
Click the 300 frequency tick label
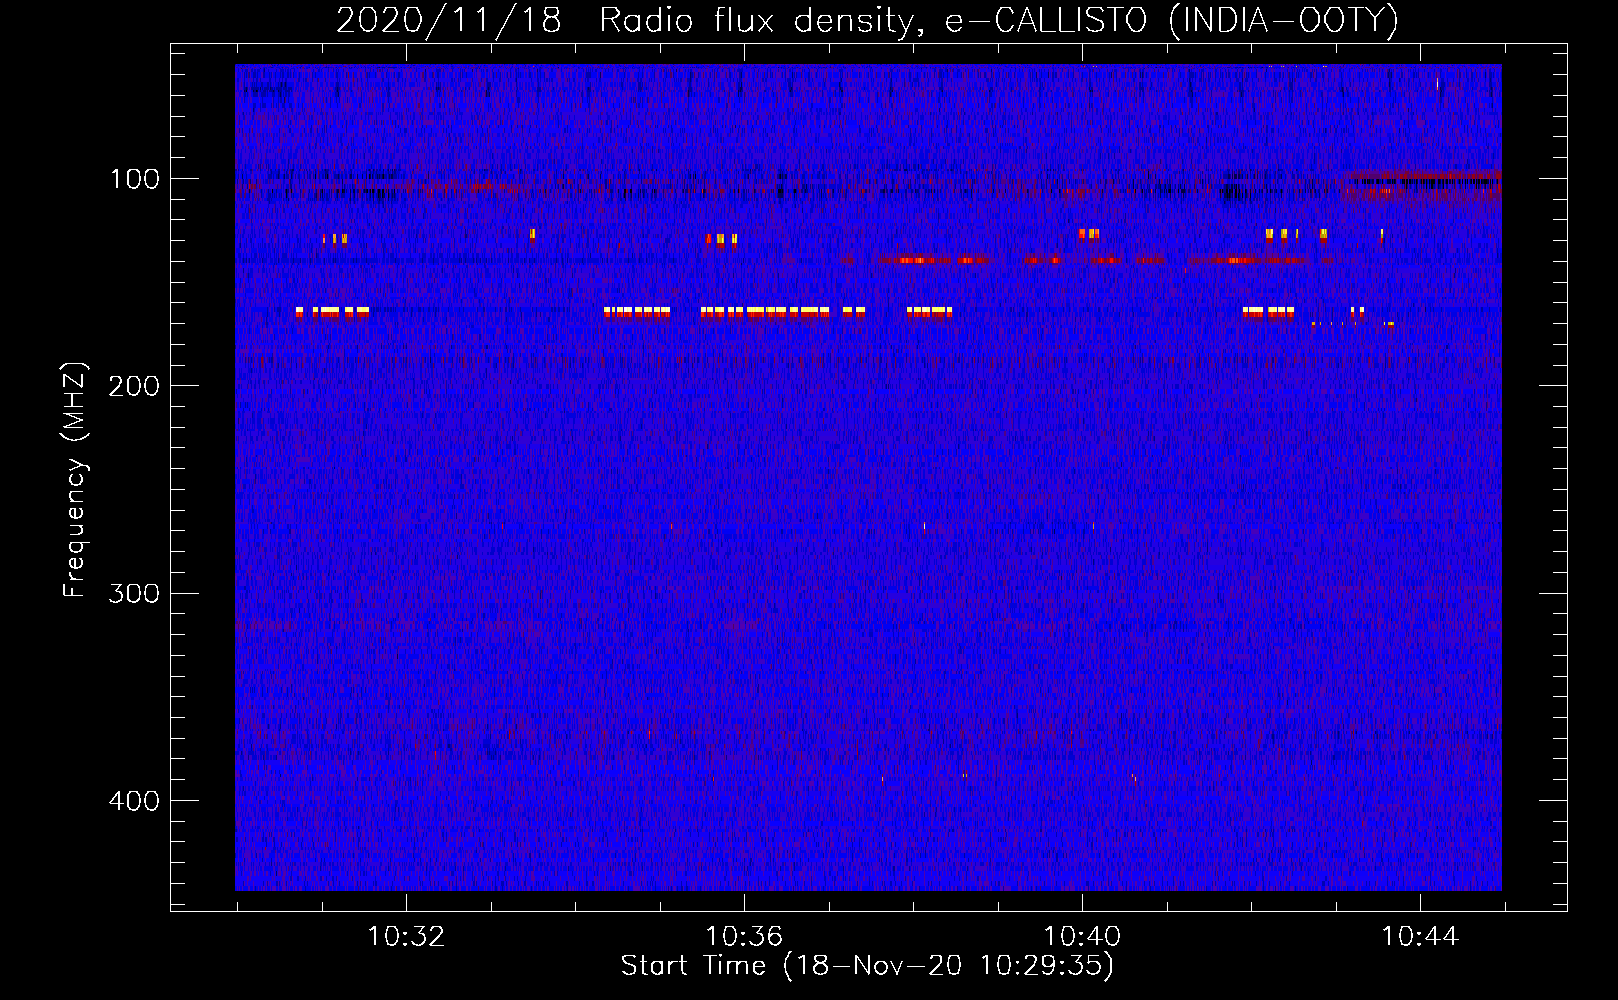[x=135, y=593]
